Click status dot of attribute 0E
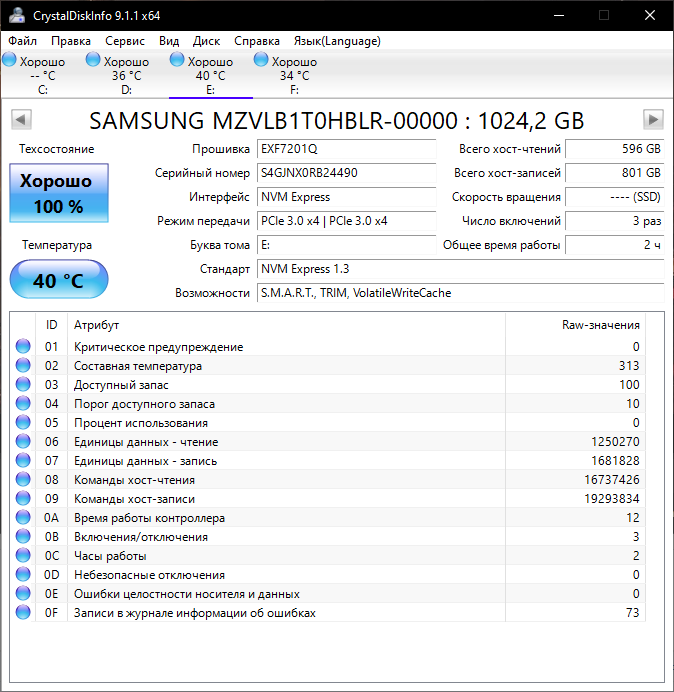The image size is (674, 692). [x=23, y=593]
